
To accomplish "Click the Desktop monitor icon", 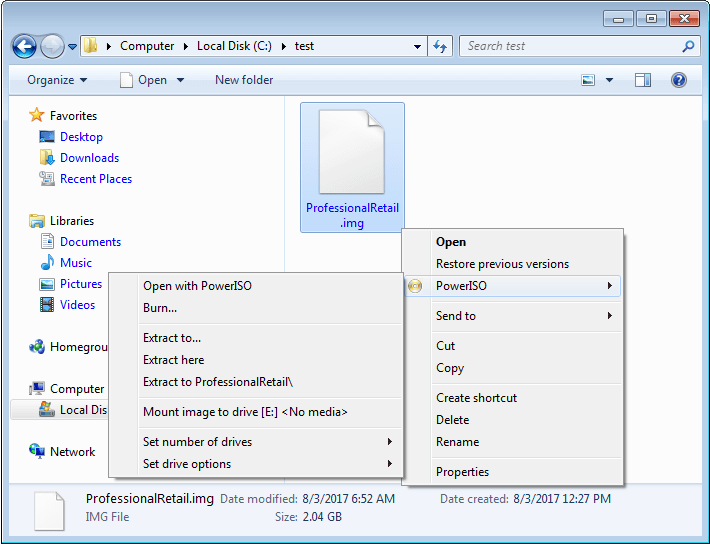I will (47, 136).
